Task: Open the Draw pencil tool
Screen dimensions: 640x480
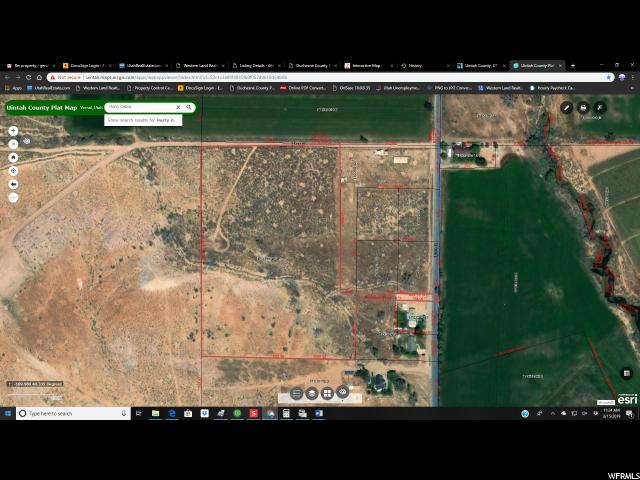Action: coord(566,108)
